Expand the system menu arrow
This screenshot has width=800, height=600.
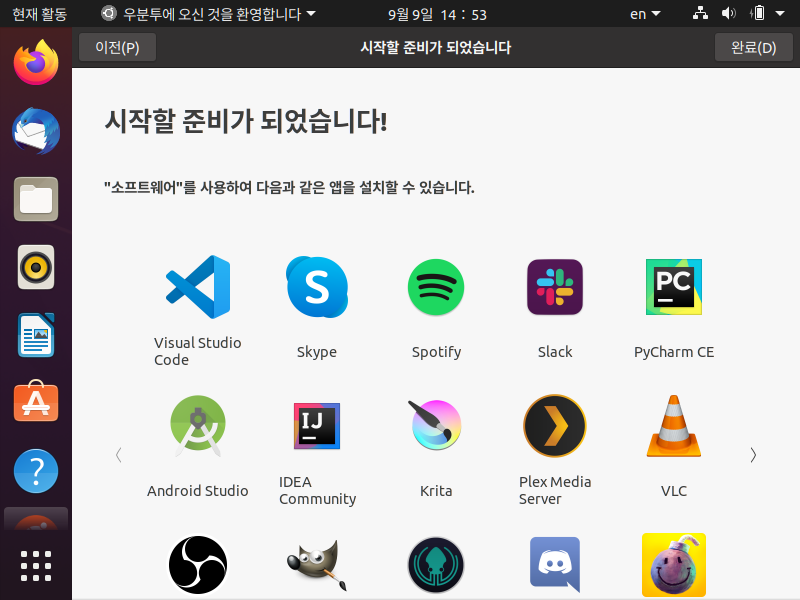pos(780,14)
